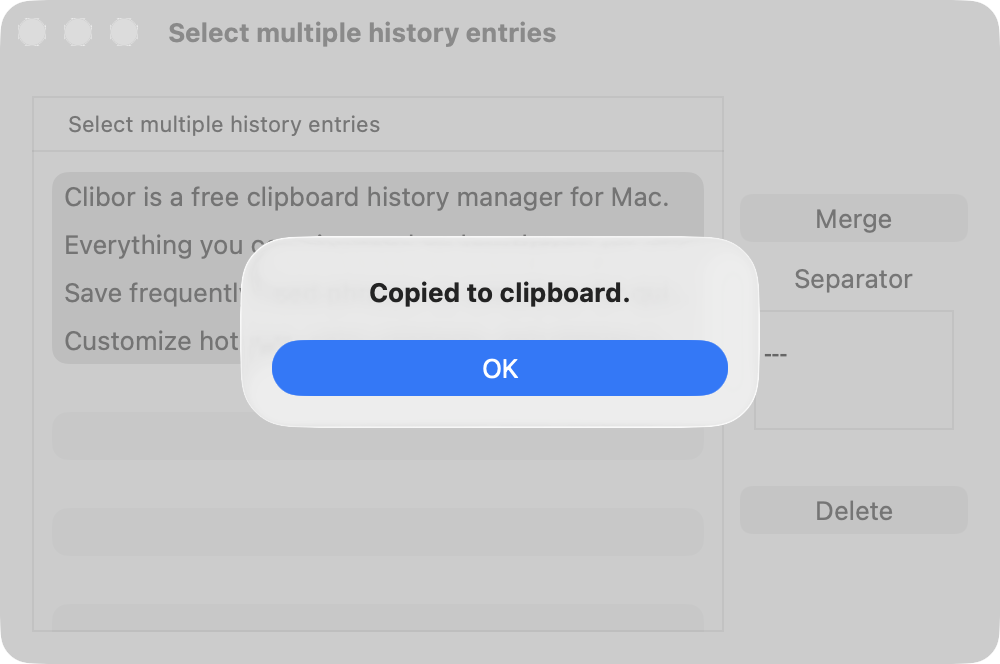Click the list header 'Select multiple history entries'
Image resolution: width=1000 pixels, height=664 pixels.
pyautogui.click(x=224, y=124)
